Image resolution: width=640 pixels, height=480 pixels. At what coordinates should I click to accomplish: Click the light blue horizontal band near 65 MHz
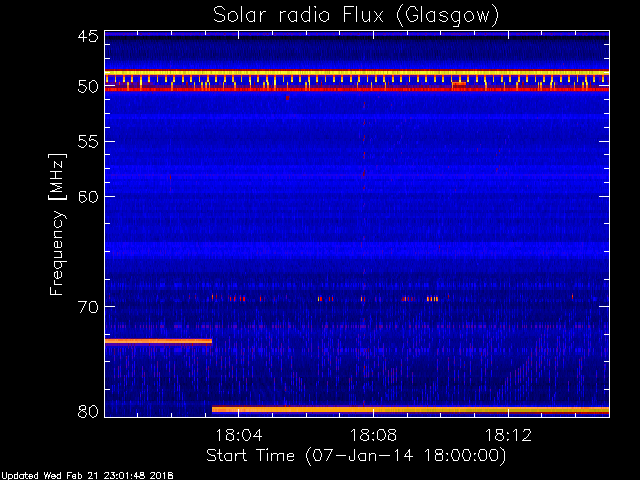[x=357, y=250]
